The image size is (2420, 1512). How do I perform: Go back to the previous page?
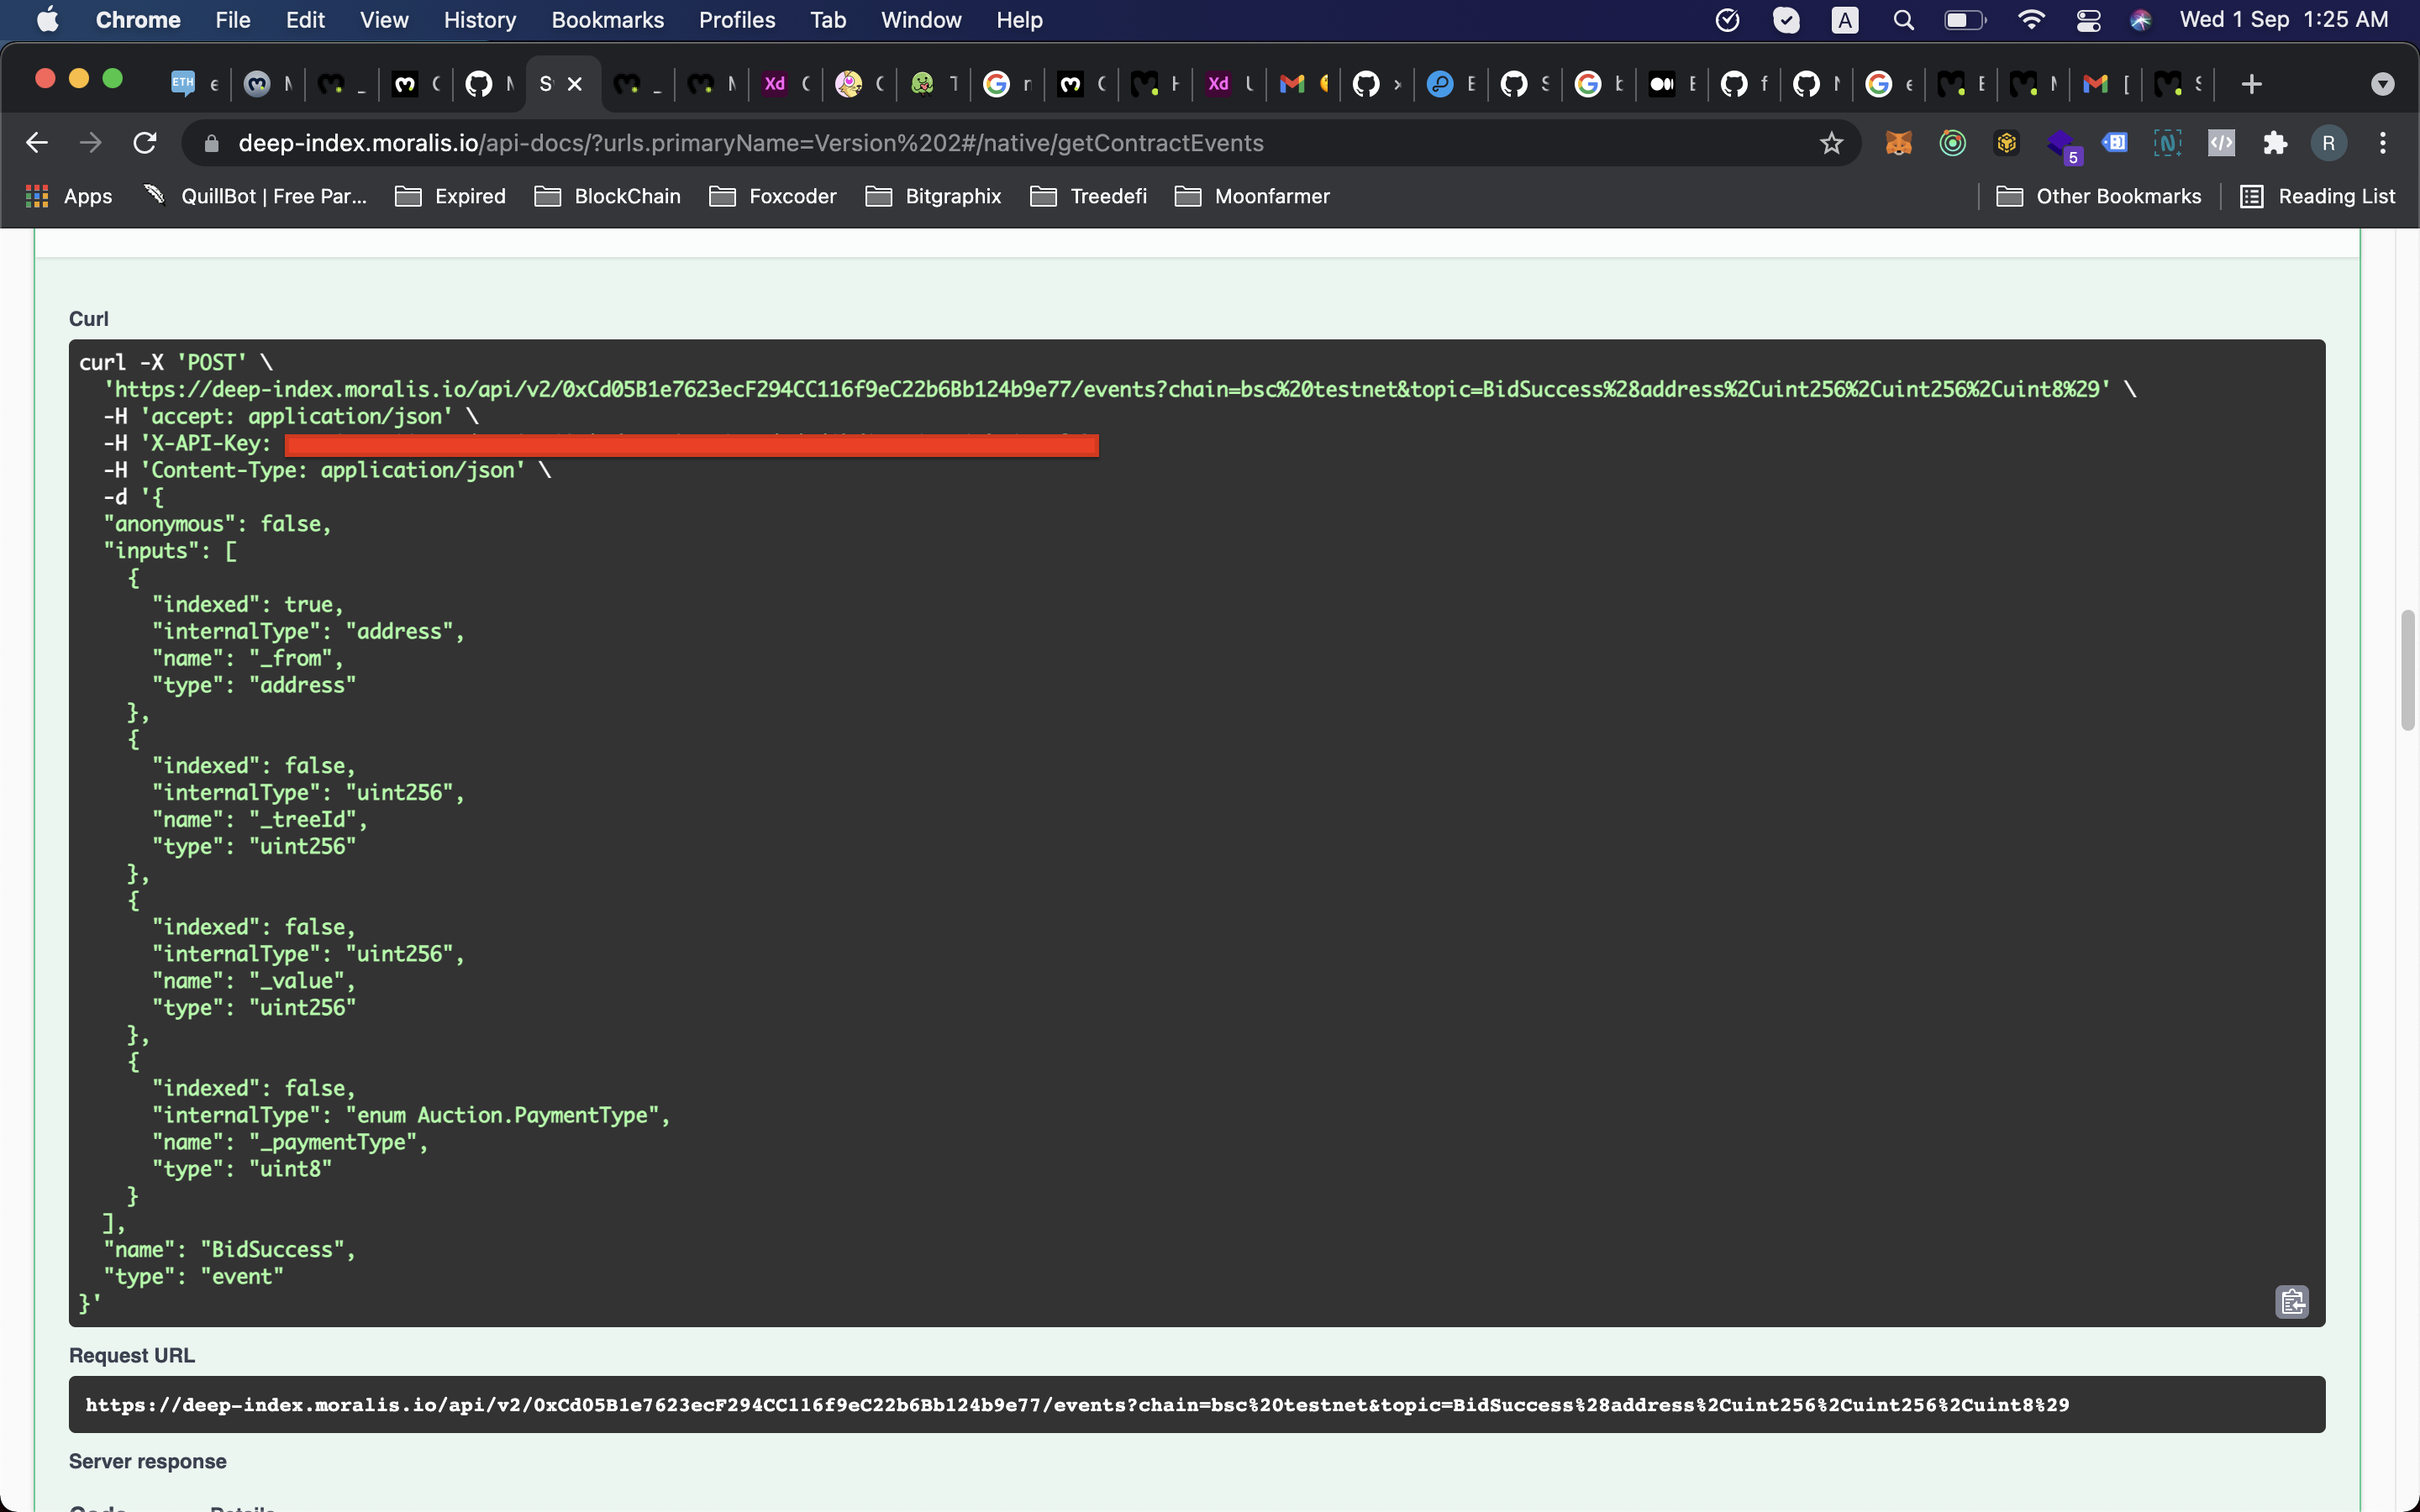[37, 143]
